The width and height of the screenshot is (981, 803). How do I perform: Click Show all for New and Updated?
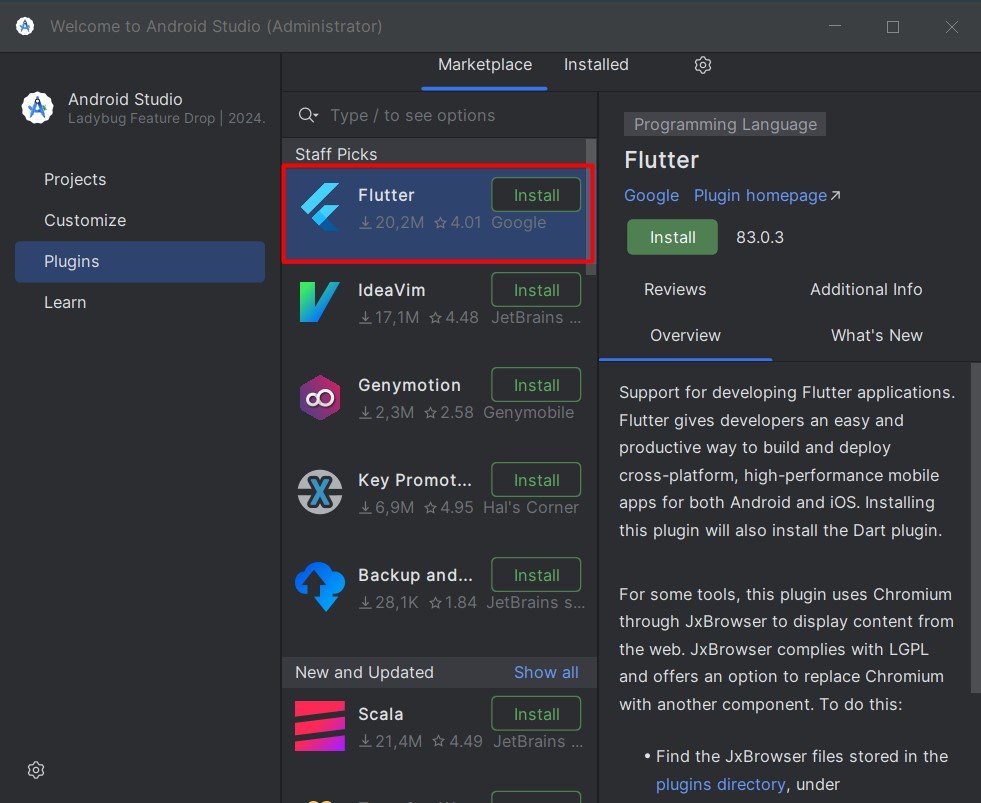point(546,672)
